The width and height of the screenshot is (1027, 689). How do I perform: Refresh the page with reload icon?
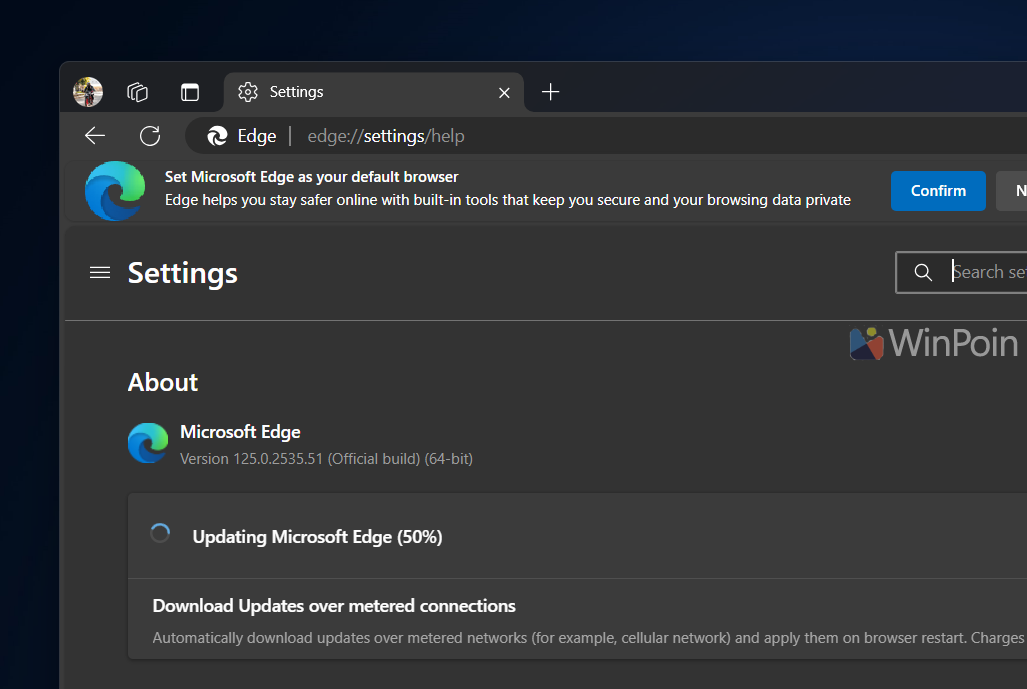pos(150,136)
